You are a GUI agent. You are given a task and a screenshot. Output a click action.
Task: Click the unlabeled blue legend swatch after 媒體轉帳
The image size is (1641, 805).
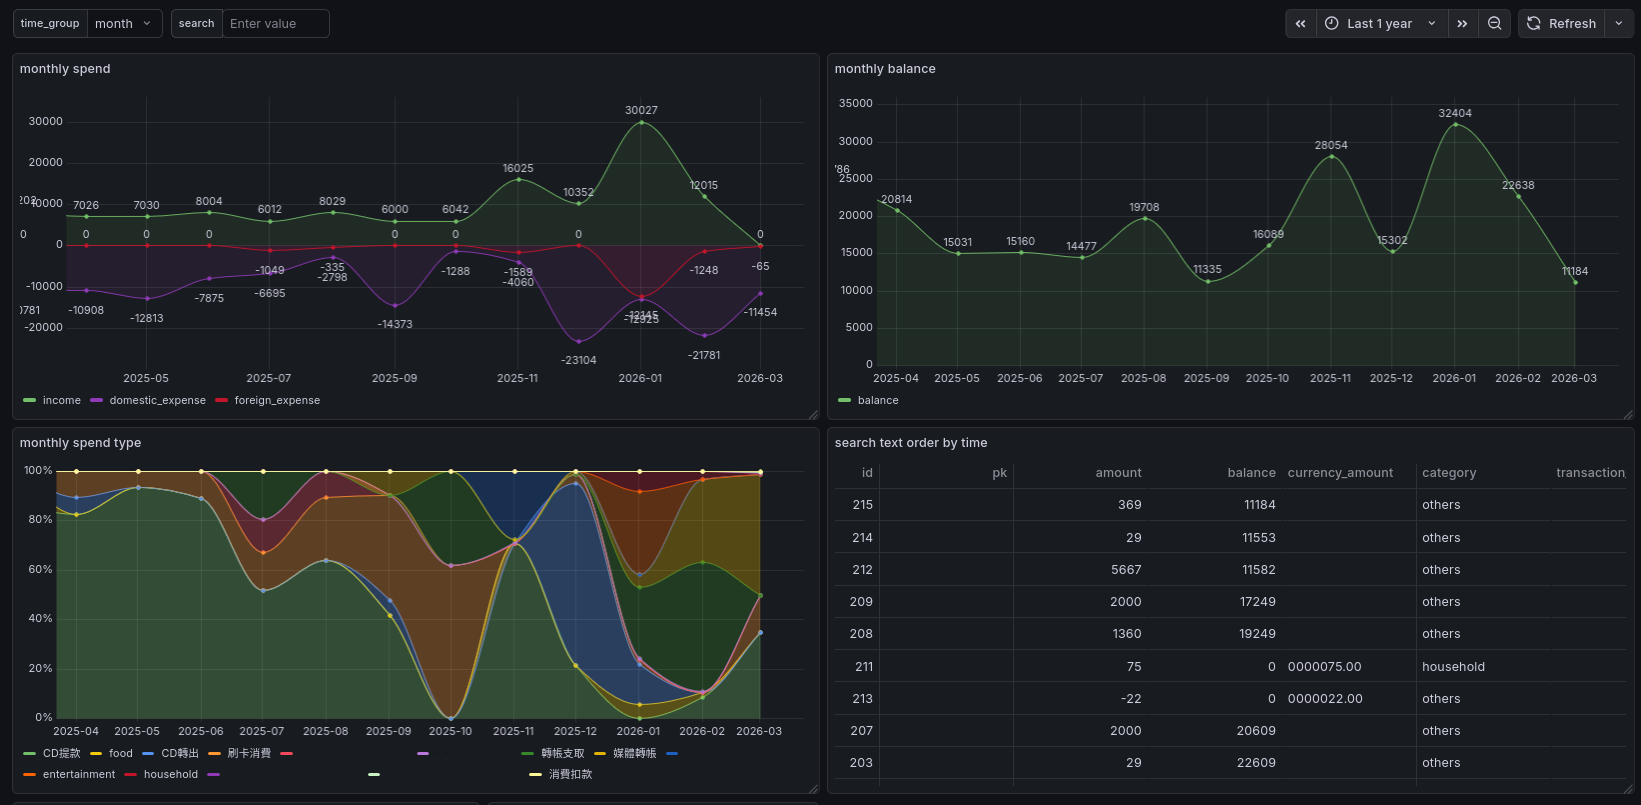pyautogui.click(x=672, y=753)
